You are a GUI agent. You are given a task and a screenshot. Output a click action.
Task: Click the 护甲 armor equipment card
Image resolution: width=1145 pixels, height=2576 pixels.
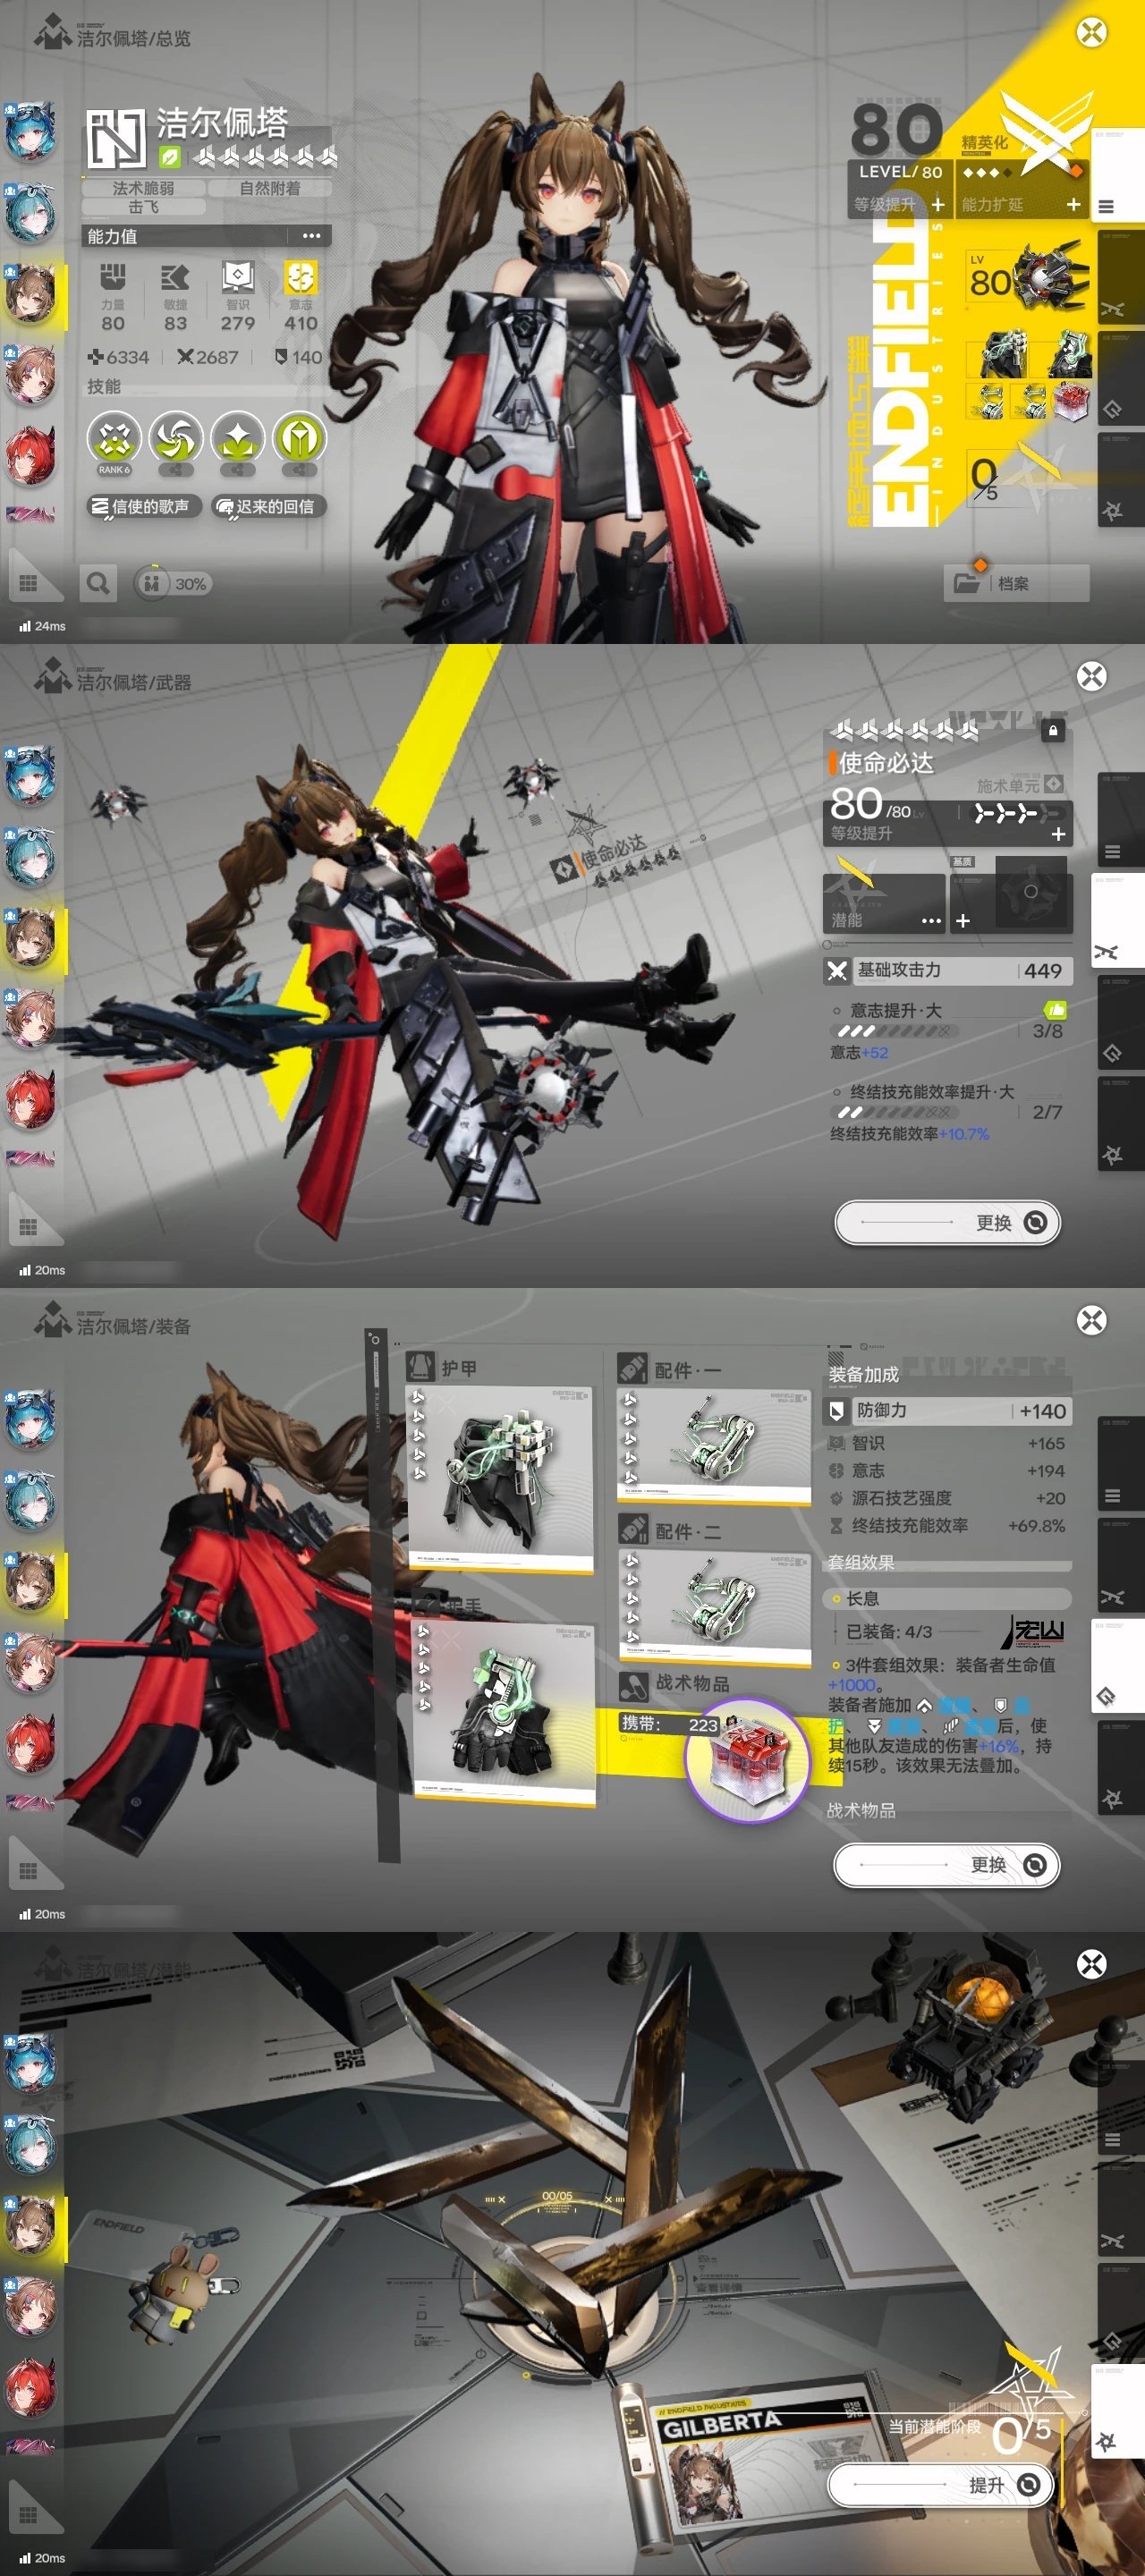500,1466
